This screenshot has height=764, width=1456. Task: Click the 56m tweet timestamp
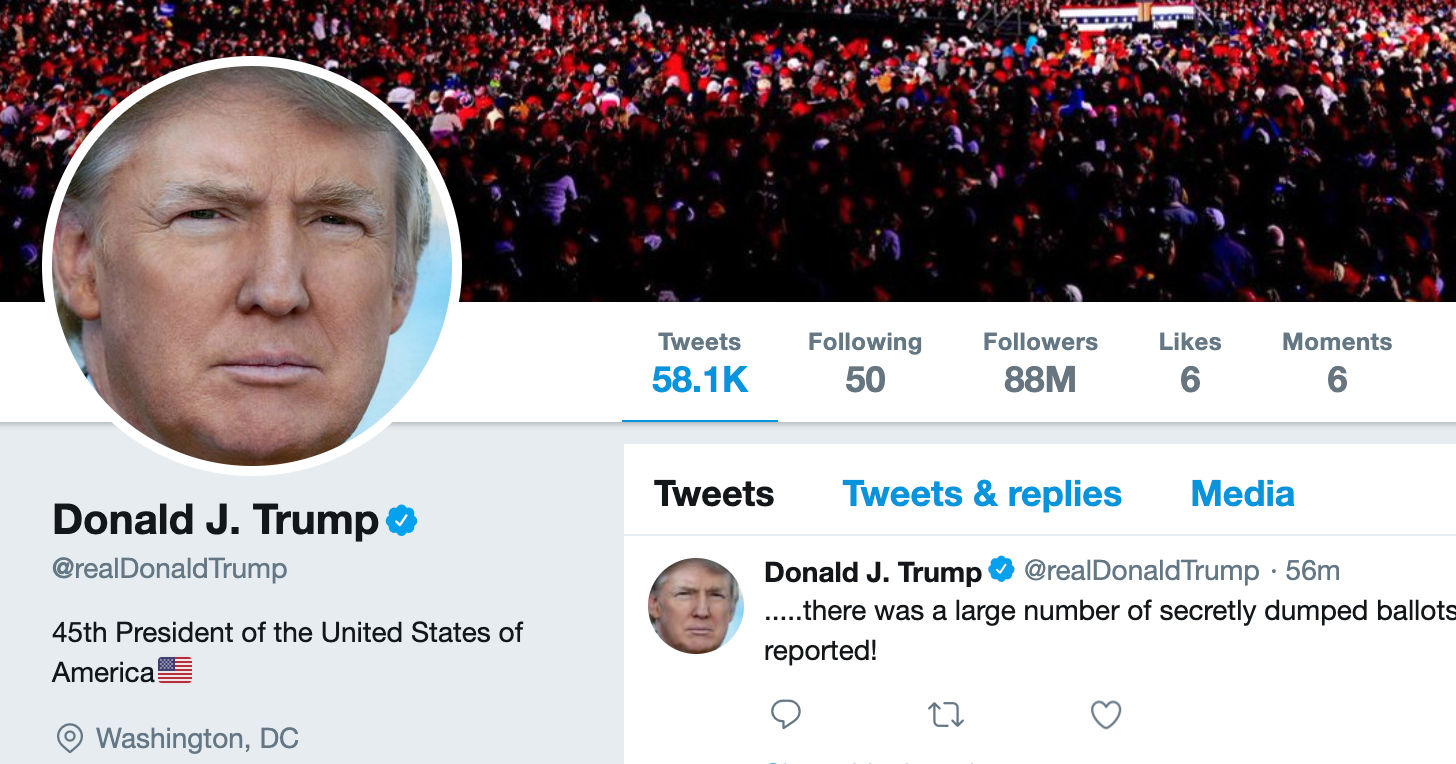pos(1312,571)
